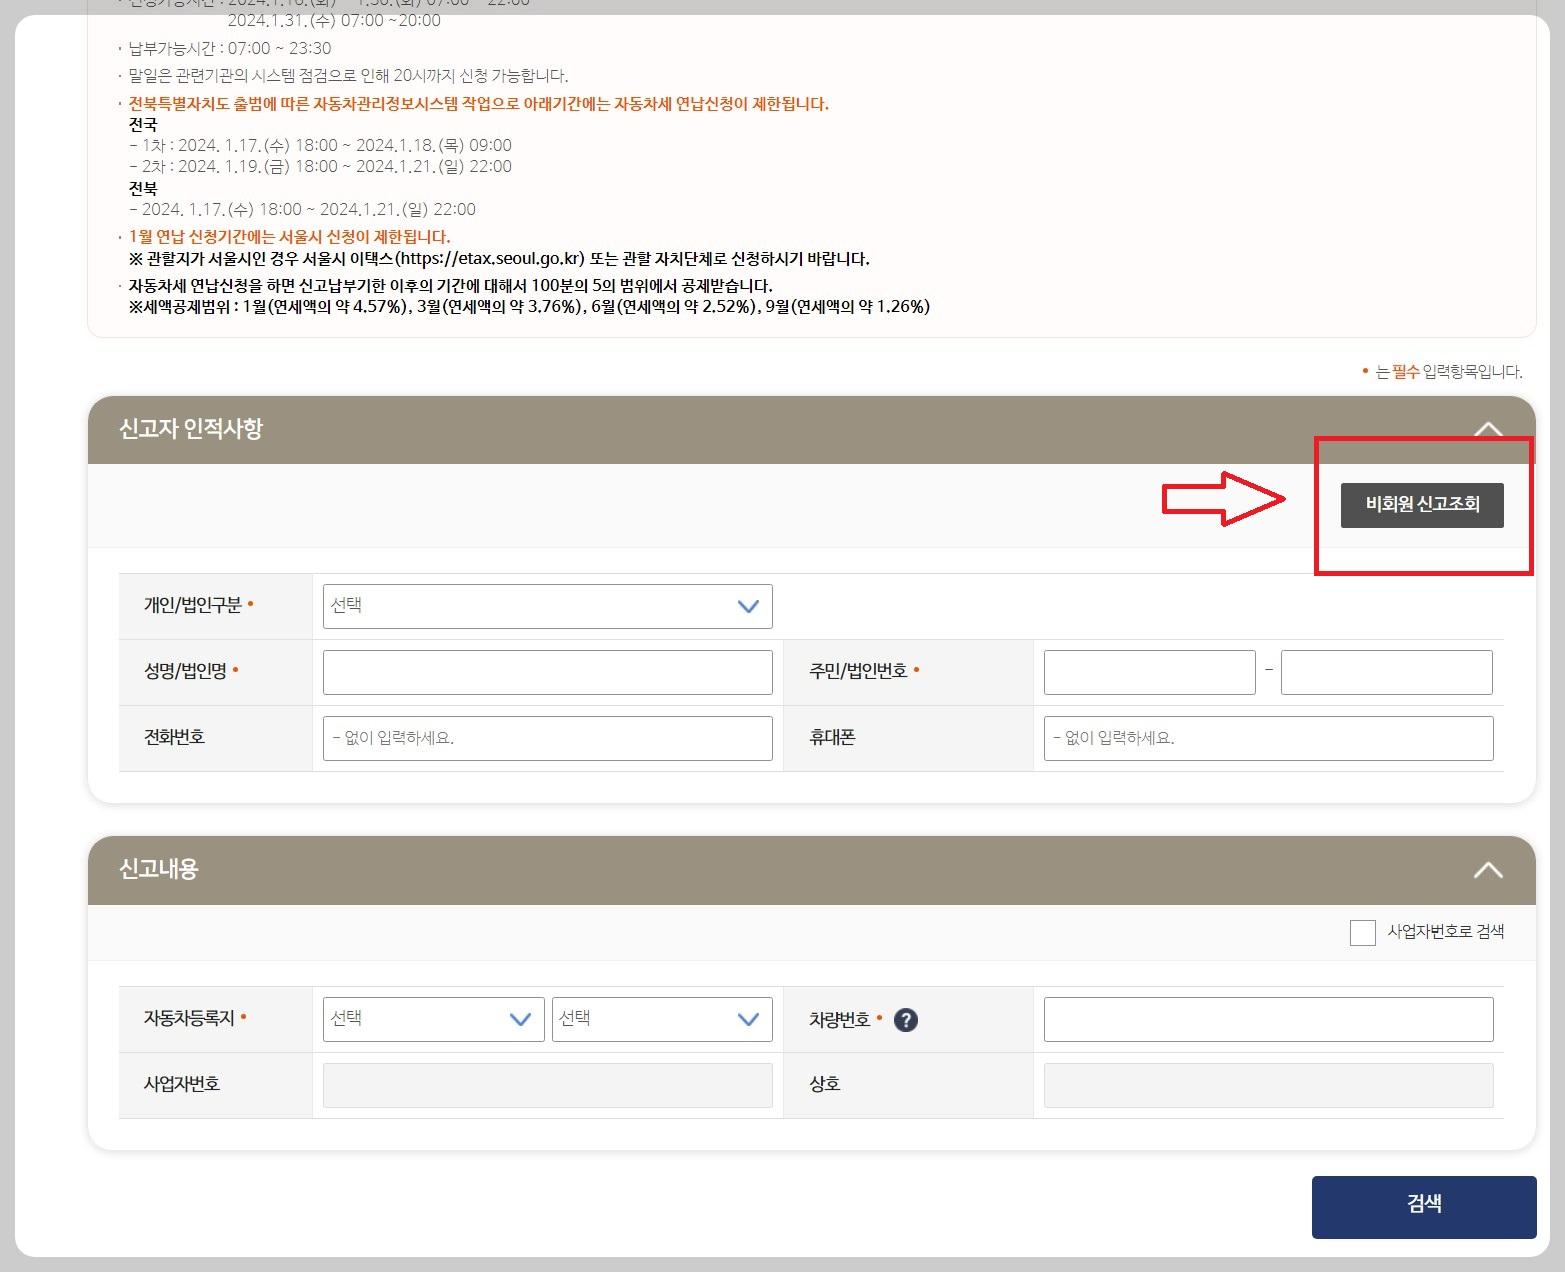Click into the 휴대폰 mobile number field
Image resolution: width=1565 pixels, height=1272 pixels.
click(1267, 738)
